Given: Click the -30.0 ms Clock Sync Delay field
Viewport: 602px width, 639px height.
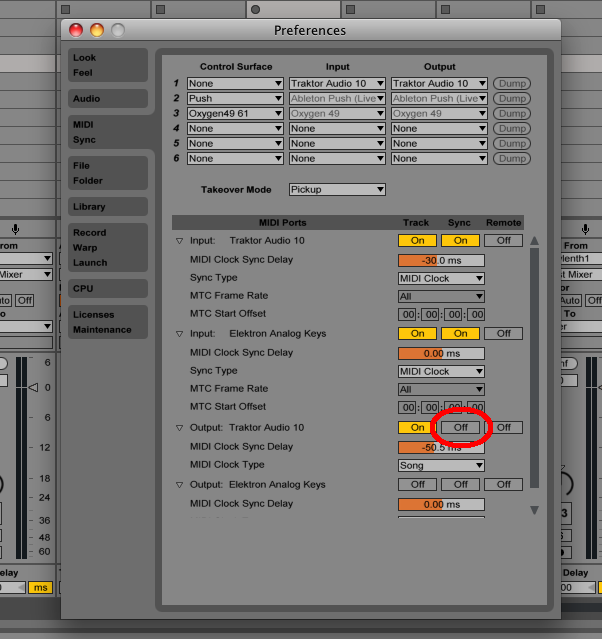Looking at the screenshot, I should (x=441, y=260).
